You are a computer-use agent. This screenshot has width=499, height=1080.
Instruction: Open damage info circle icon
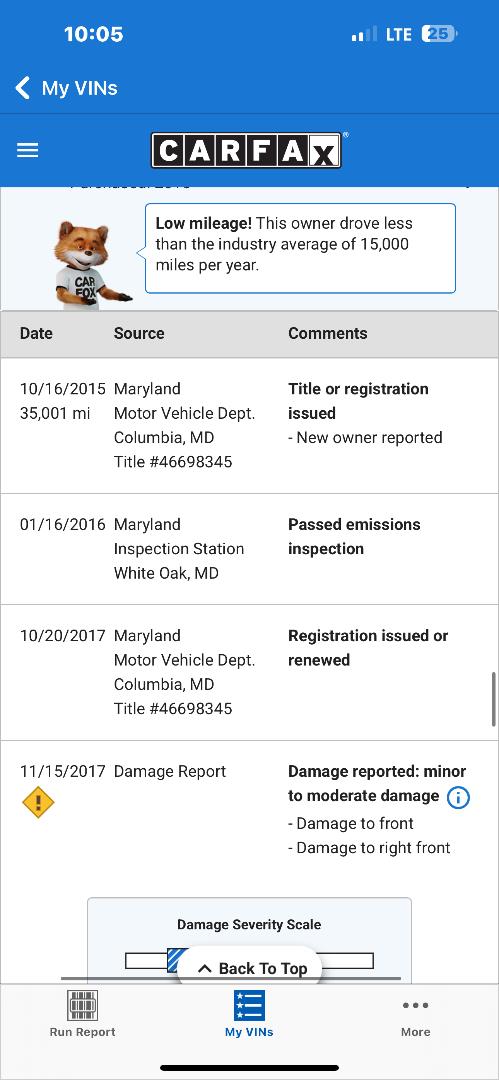[458, 798]
